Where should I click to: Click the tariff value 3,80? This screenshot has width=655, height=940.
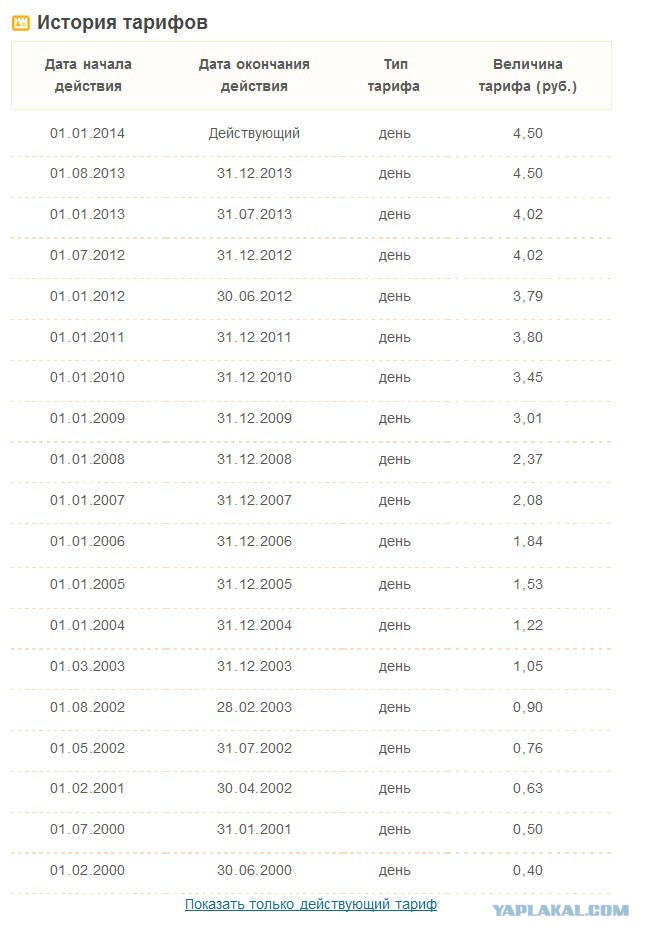[x=527, y=337]
